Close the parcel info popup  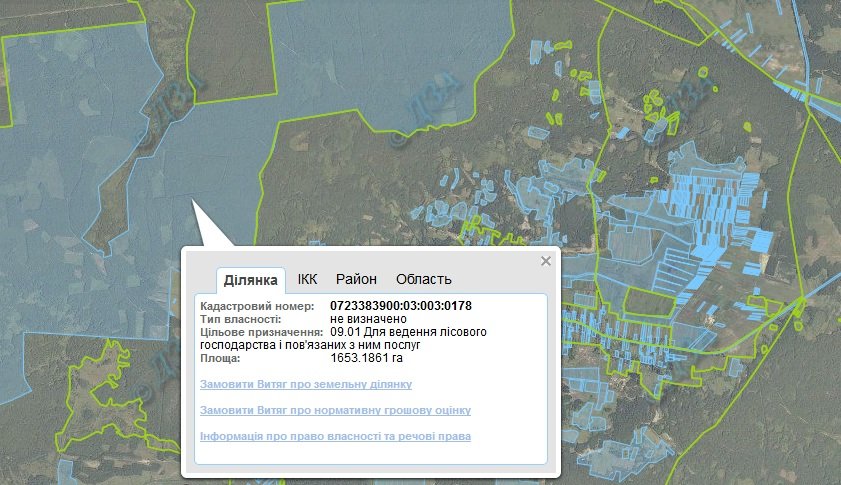pyautogui.click(x=545, y=261)
